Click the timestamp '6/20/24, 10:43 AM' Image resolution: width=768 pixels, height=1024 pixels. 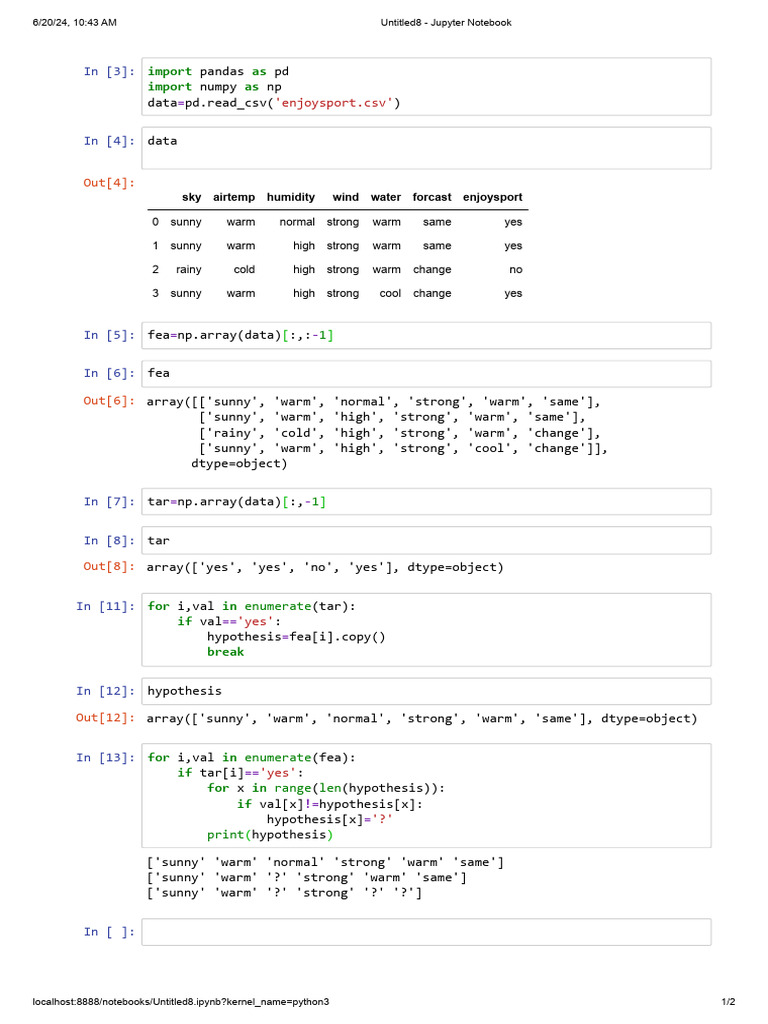74,23
